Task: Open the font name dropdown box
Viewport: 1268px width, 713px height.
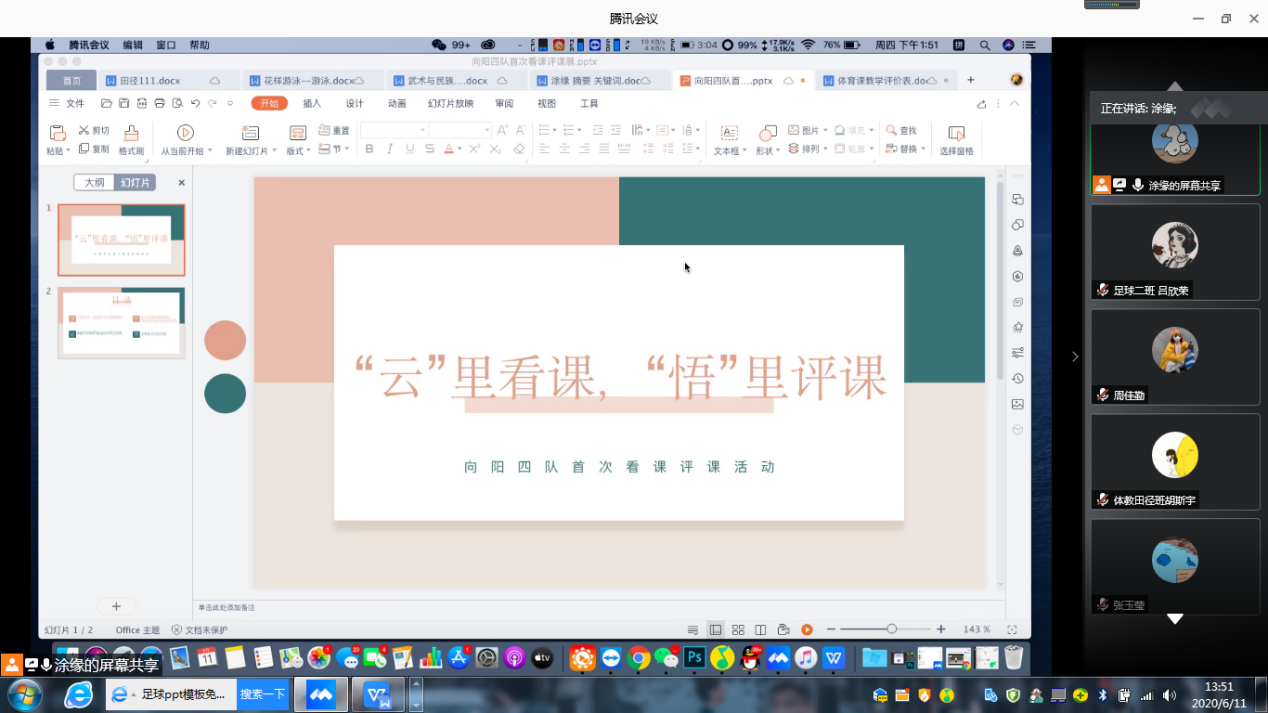Action: [x=394, y=130]
